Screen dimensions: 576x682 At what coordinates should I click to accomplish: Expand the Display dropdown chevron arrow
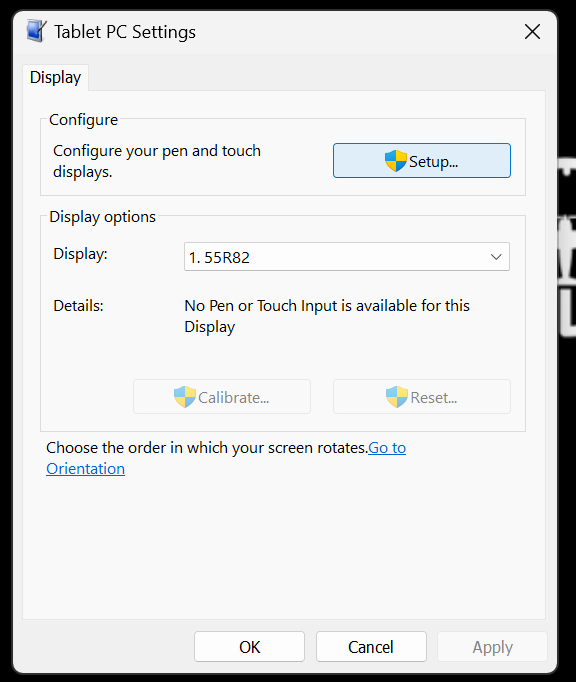click(x=496, y=257)
